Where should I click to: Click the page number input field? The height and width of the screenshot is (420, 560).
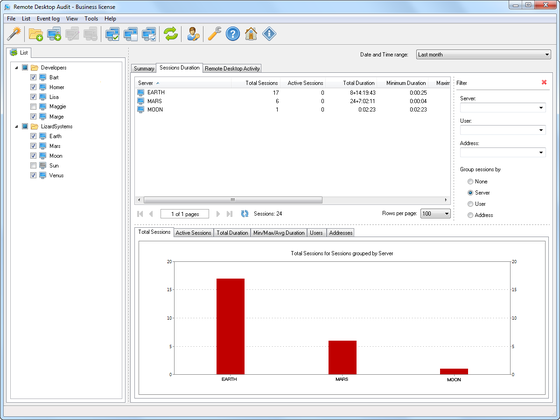pyautogui.click(x=185, y=214)
